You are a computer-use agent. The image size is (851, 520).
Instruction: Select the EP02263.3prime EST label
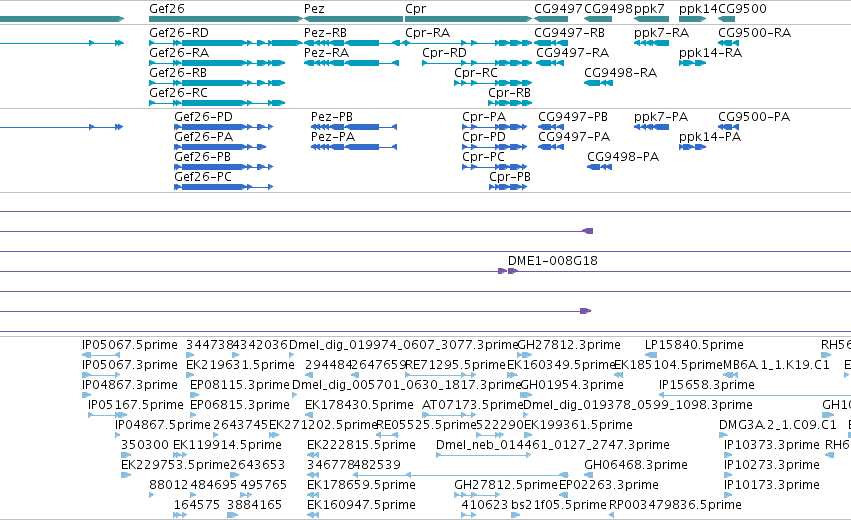point(609,485)
